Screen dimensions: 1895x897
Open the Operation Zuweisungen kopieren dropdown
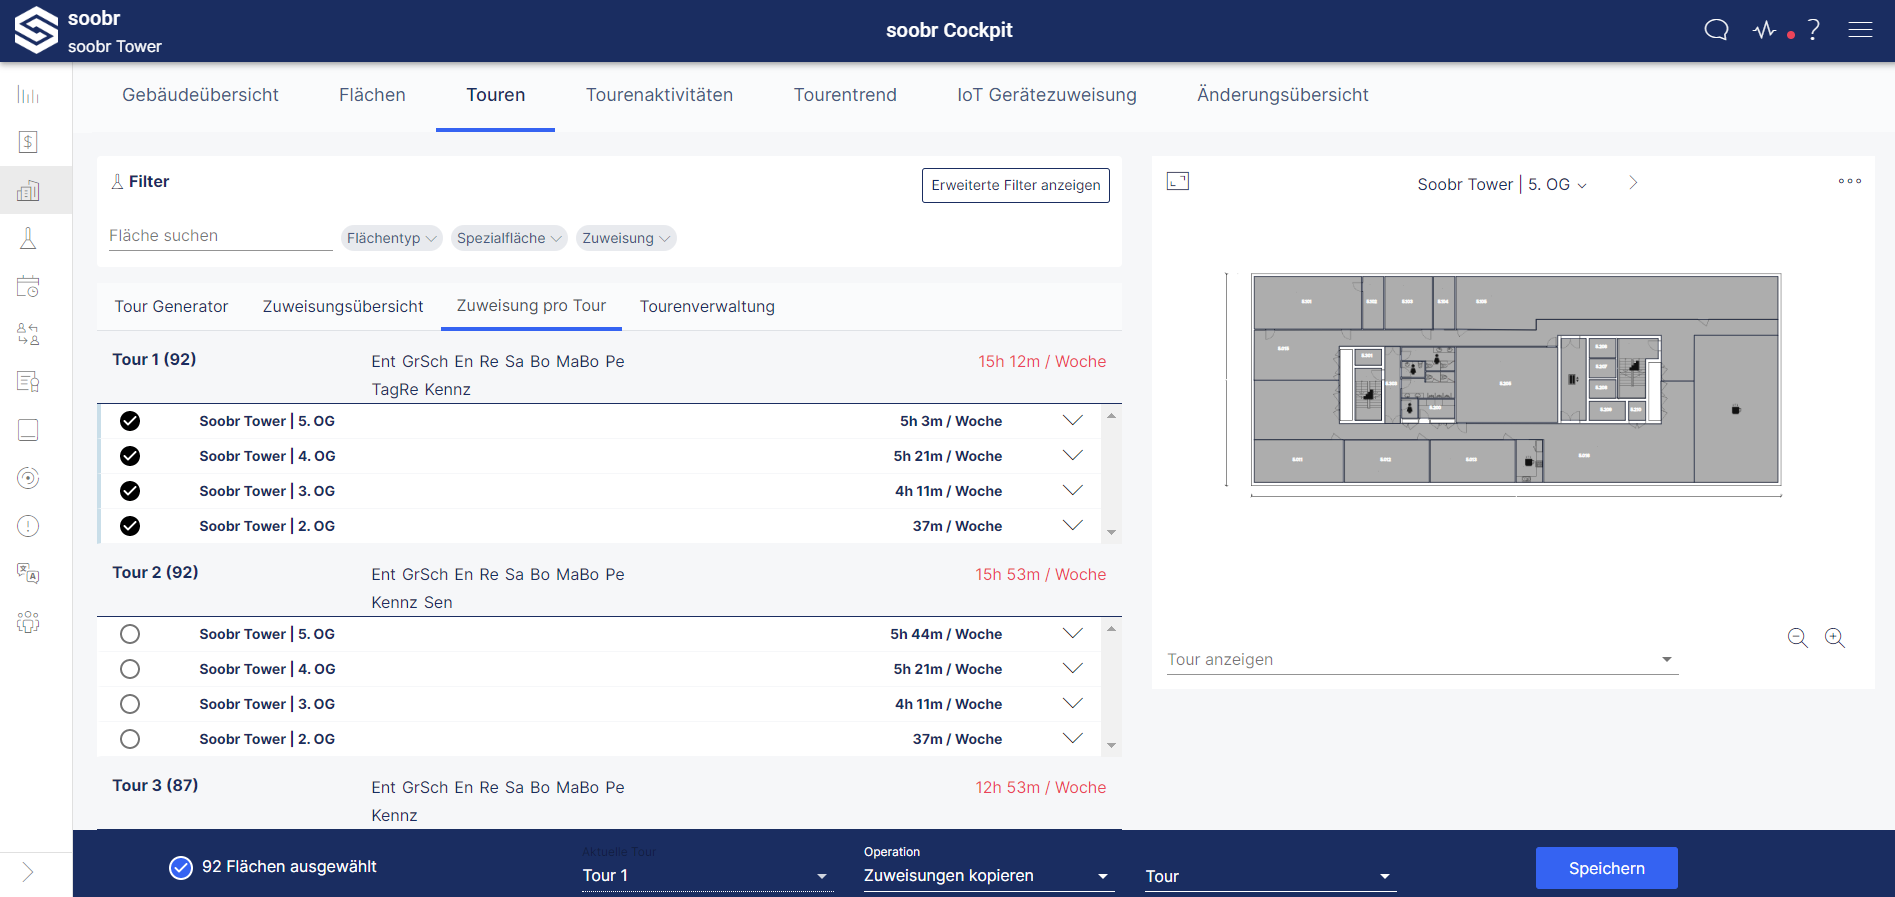click(989, 876)
